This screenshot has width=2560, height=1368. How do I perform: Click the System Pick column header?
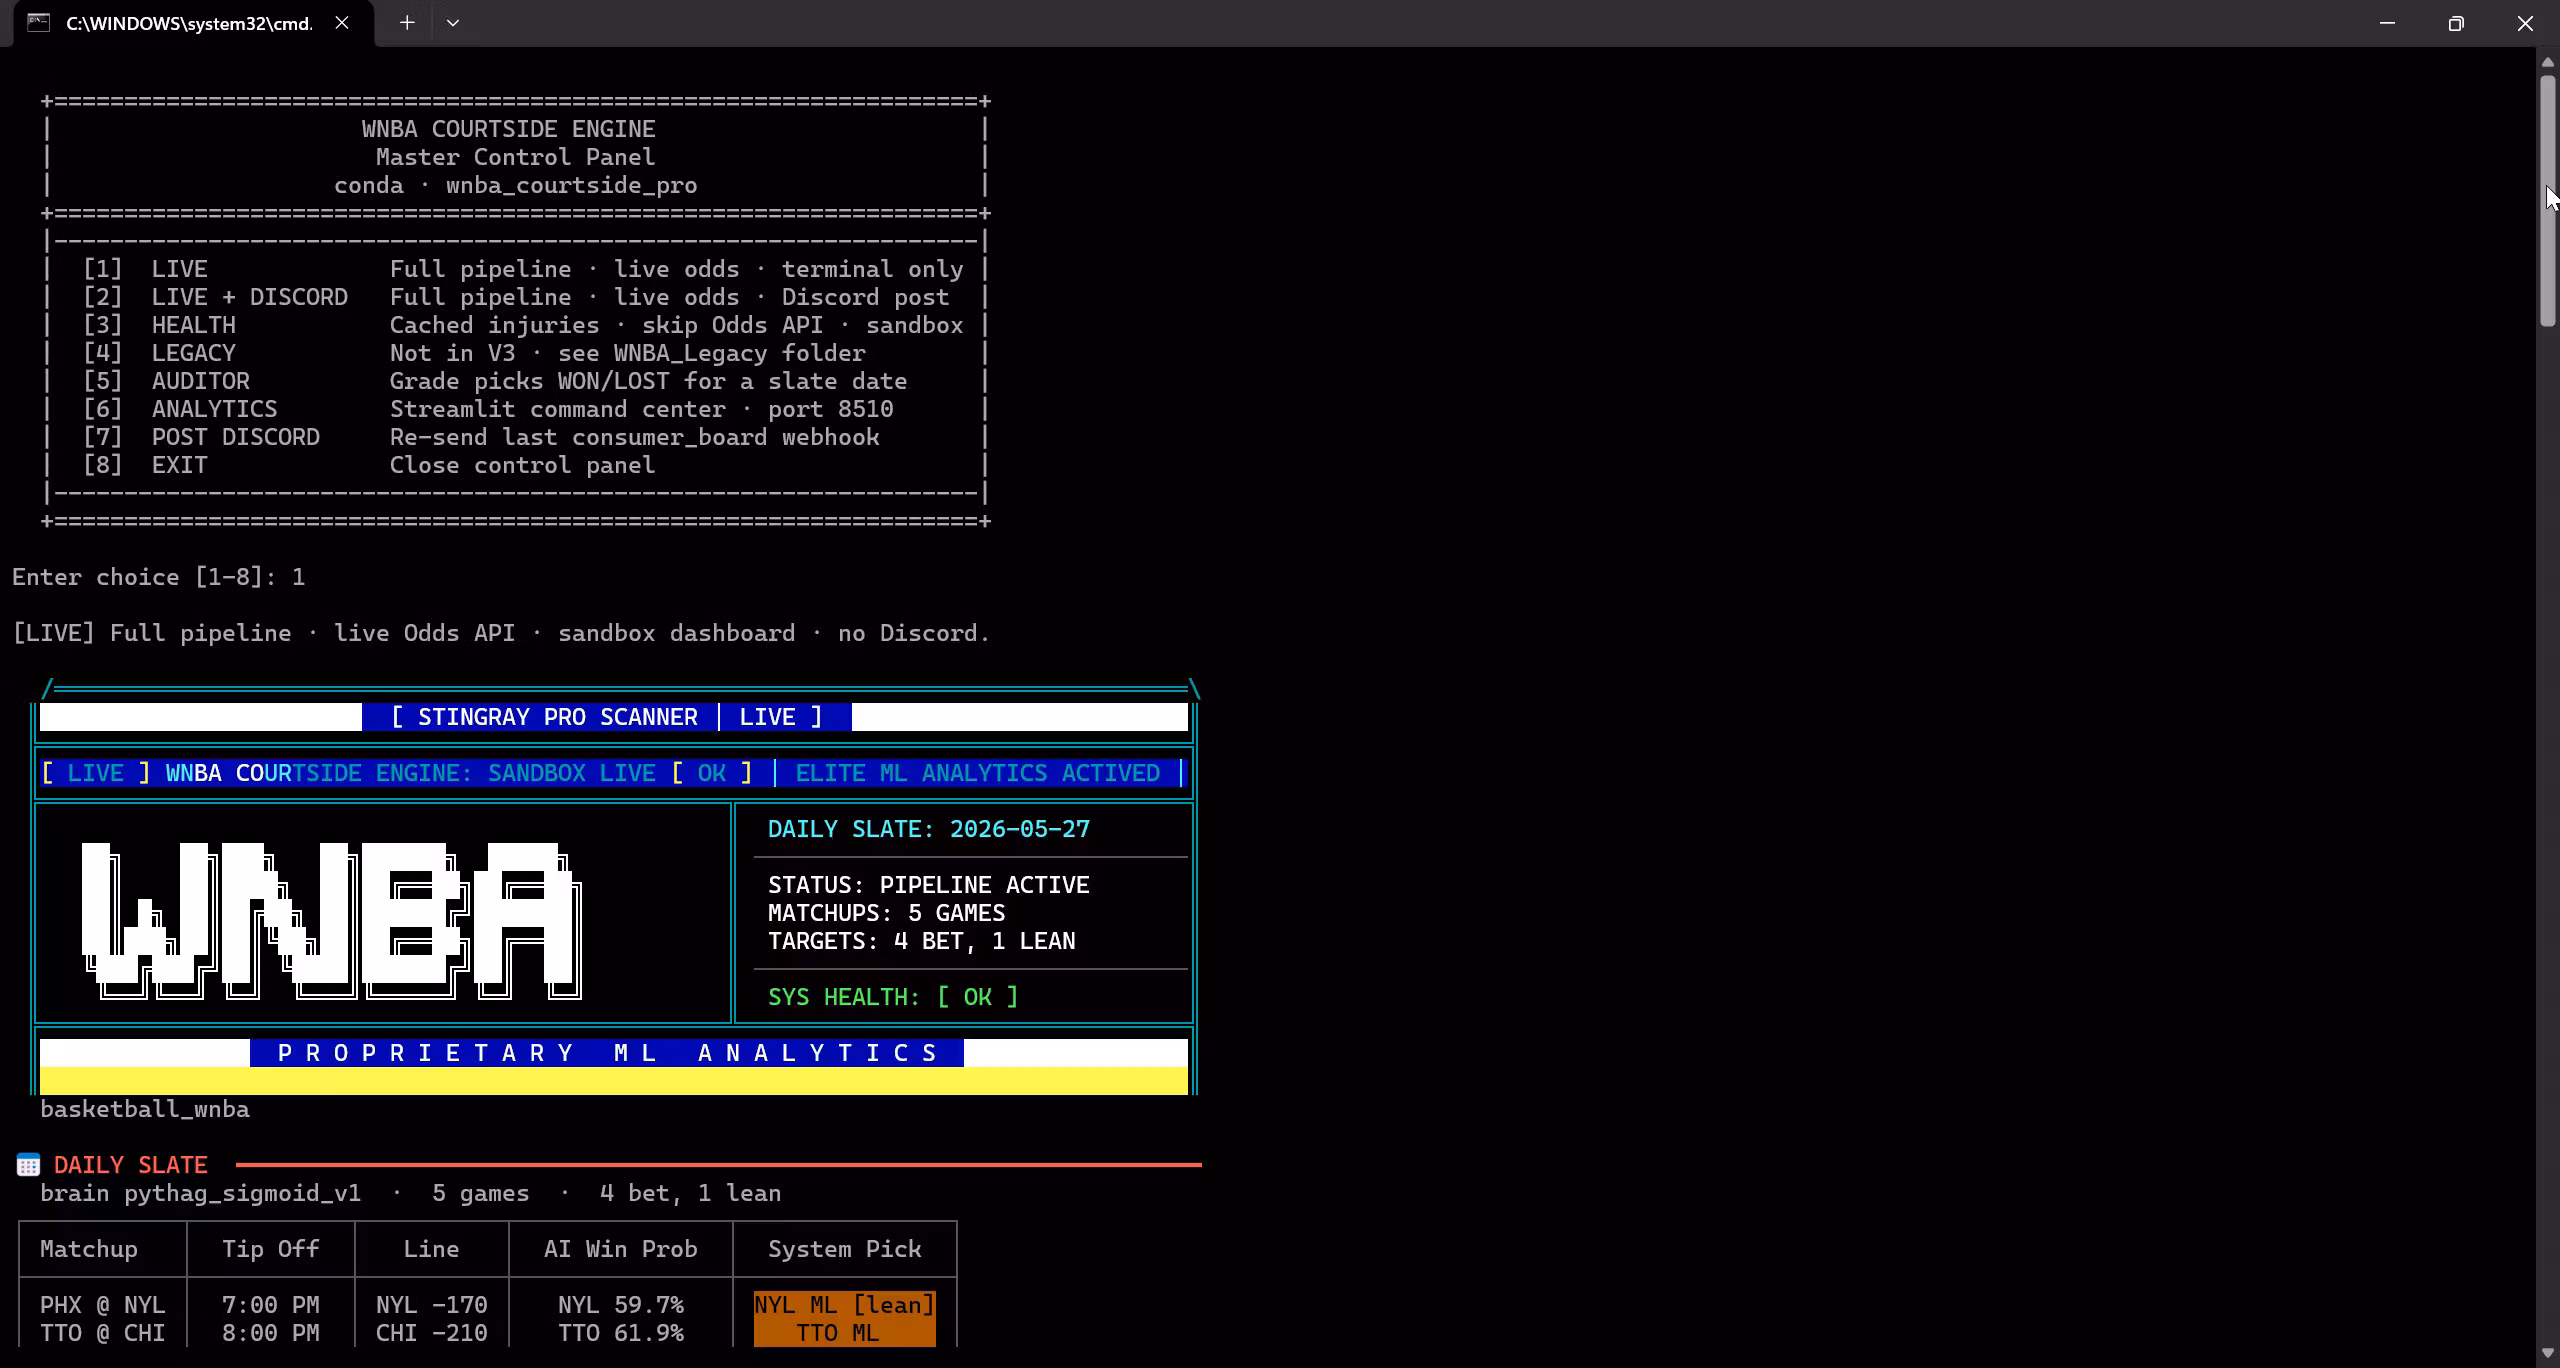[845, 1249]
